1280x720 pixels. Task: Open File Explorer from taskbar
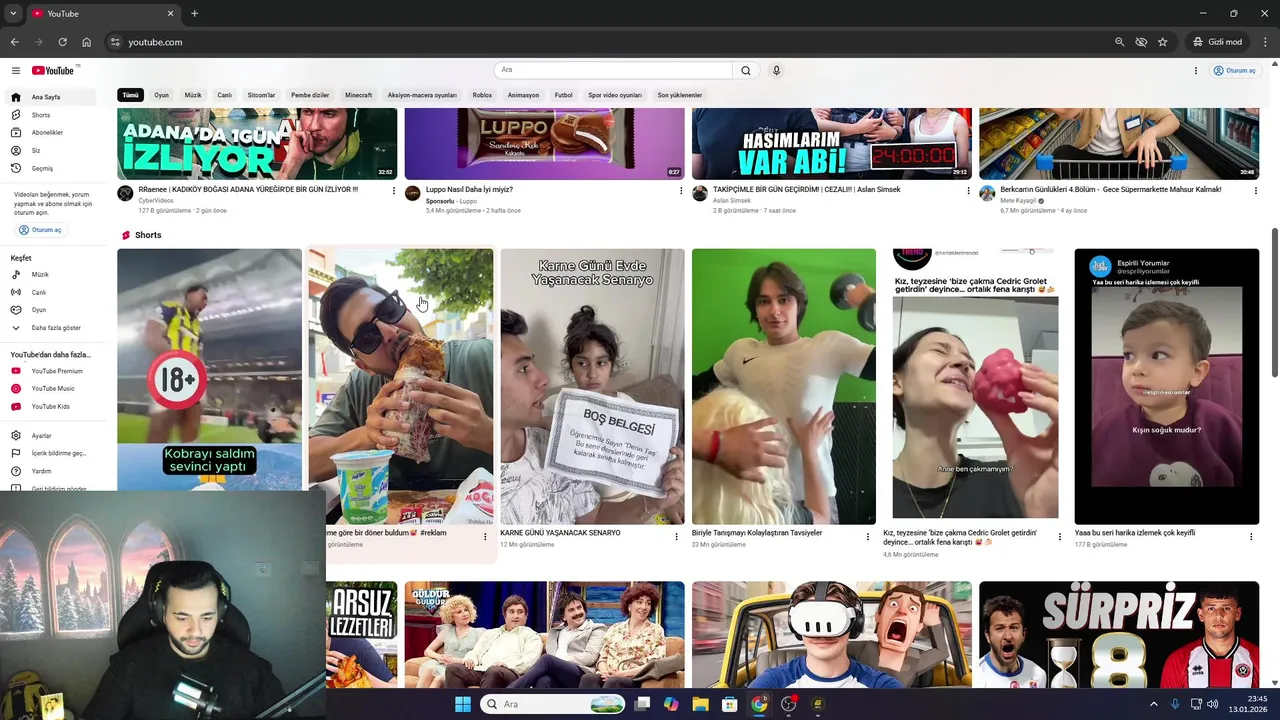700,704
